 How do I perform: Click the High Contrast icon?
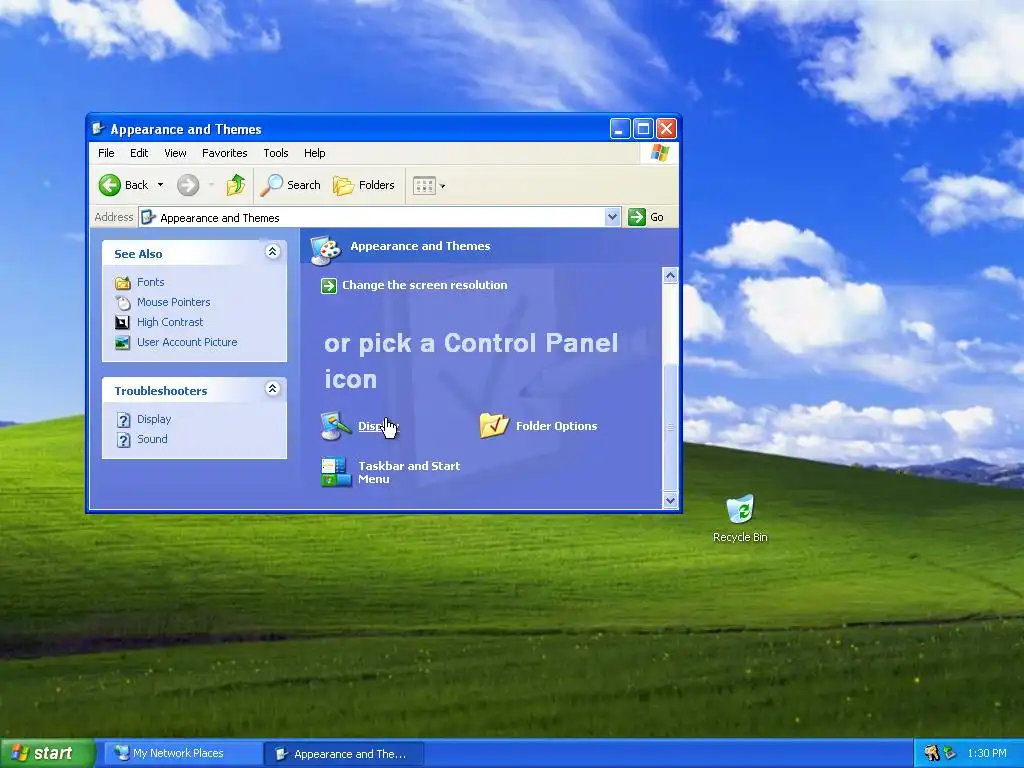[x=123, y=323]
